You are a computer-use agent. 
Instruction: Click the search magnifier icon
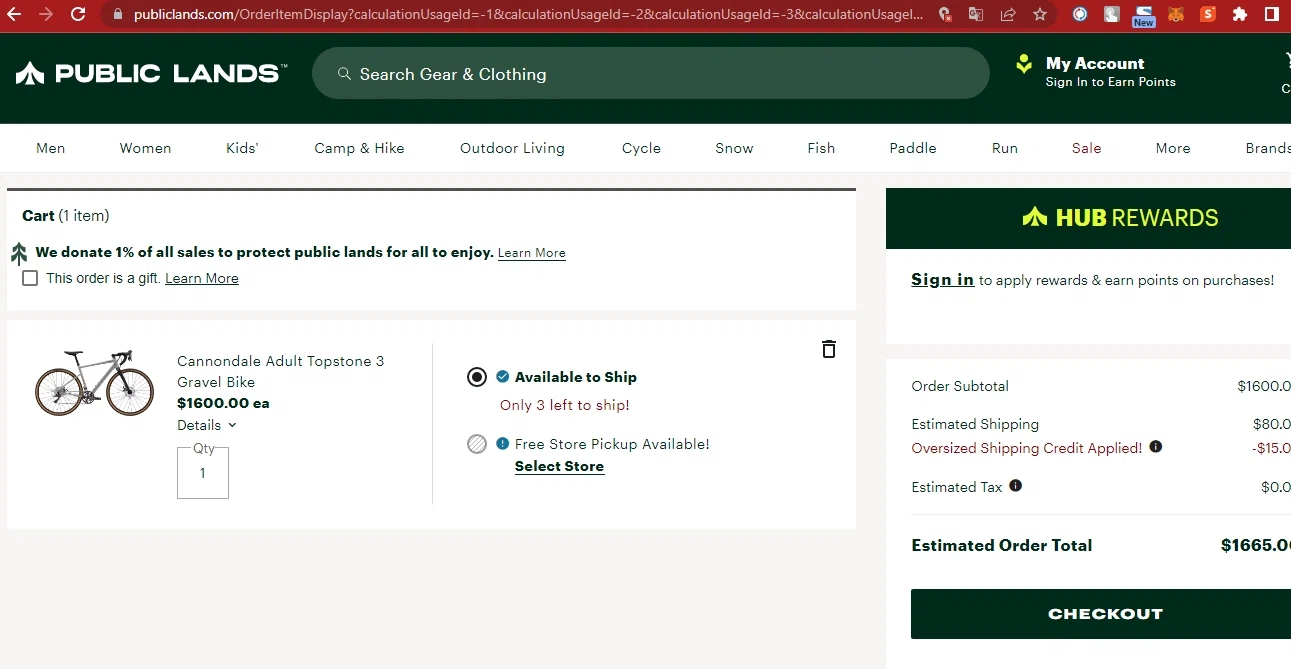point(344,74)
